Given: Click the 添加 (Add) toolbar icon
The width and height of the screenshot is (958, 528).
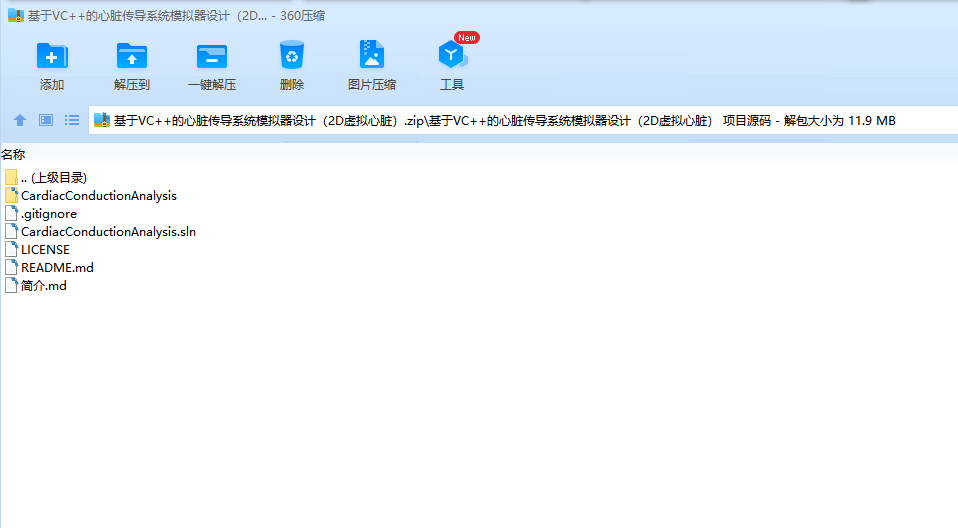Looking at the screenshot, I should 52,56.
